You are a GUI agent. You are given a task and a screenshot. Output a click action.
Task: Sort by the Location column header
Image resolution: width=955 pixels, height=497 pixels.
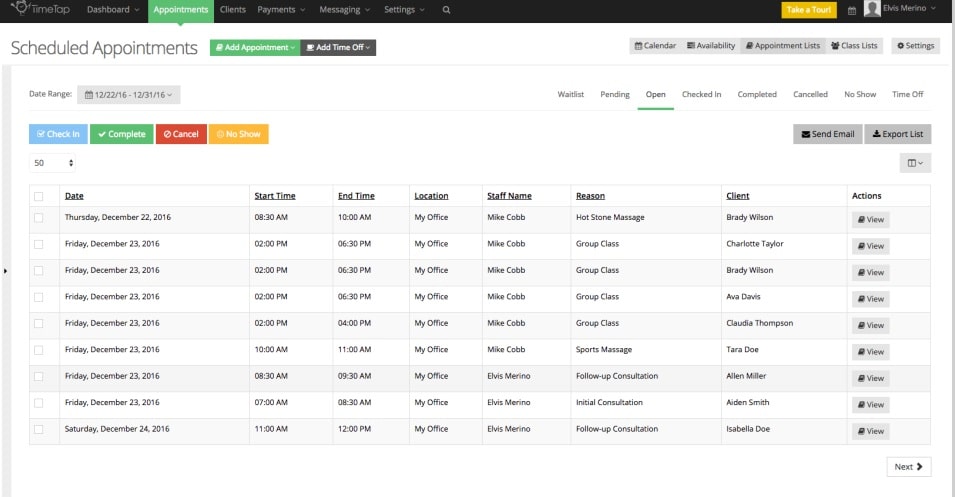(x=431, y=196)
